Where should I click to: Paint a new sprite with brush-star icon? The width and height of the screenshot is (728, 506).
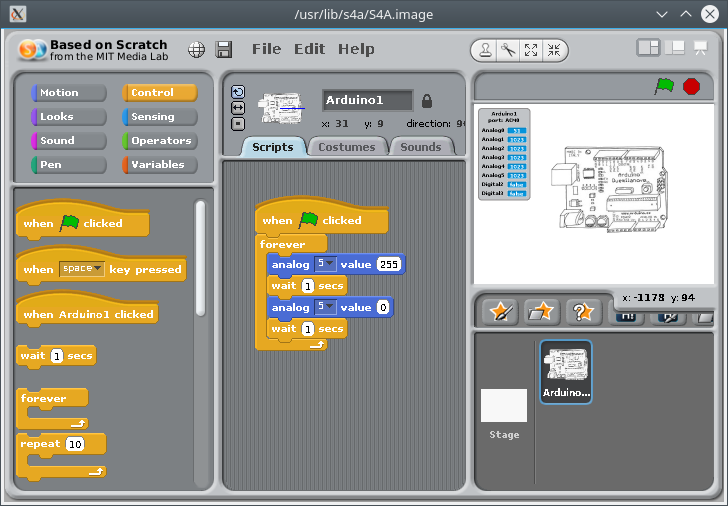[500, 311]
